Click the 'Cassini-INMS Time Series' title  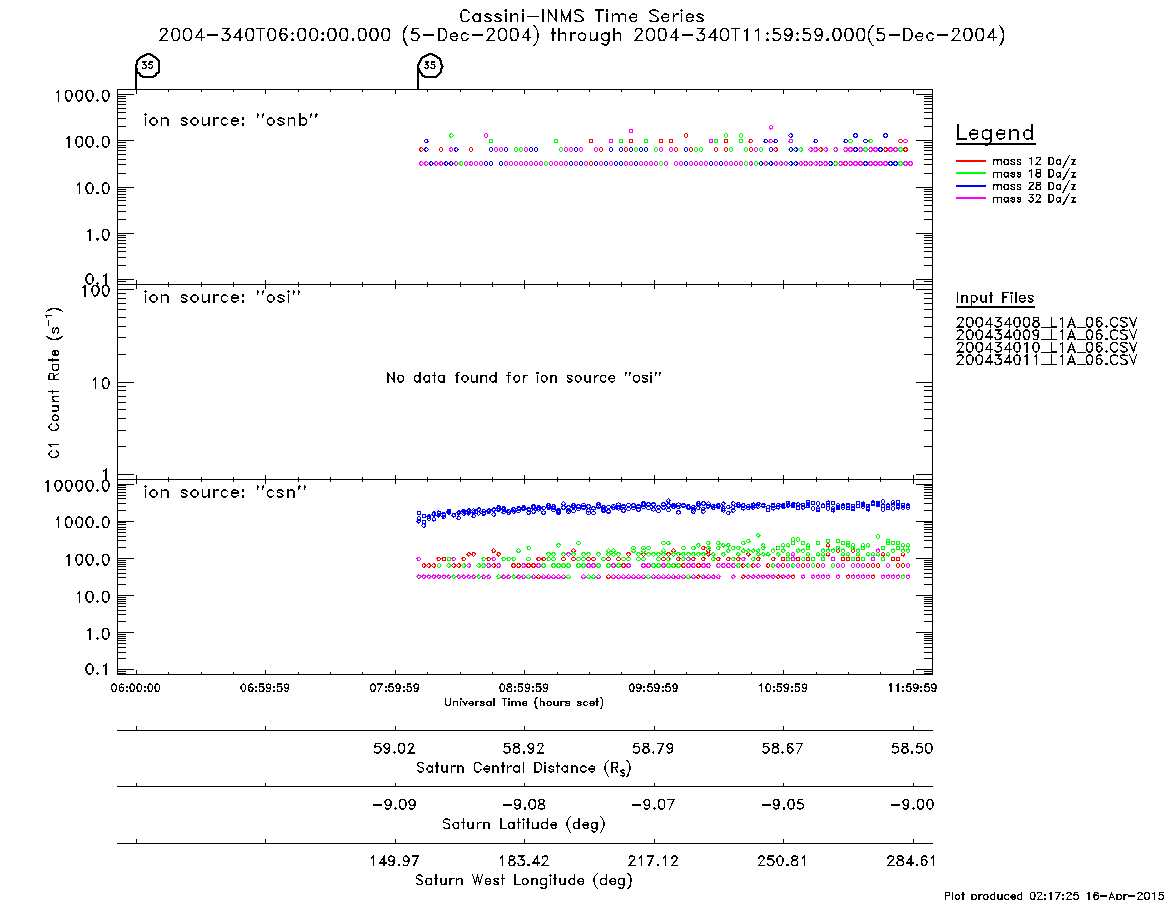(x=582, y=16)
